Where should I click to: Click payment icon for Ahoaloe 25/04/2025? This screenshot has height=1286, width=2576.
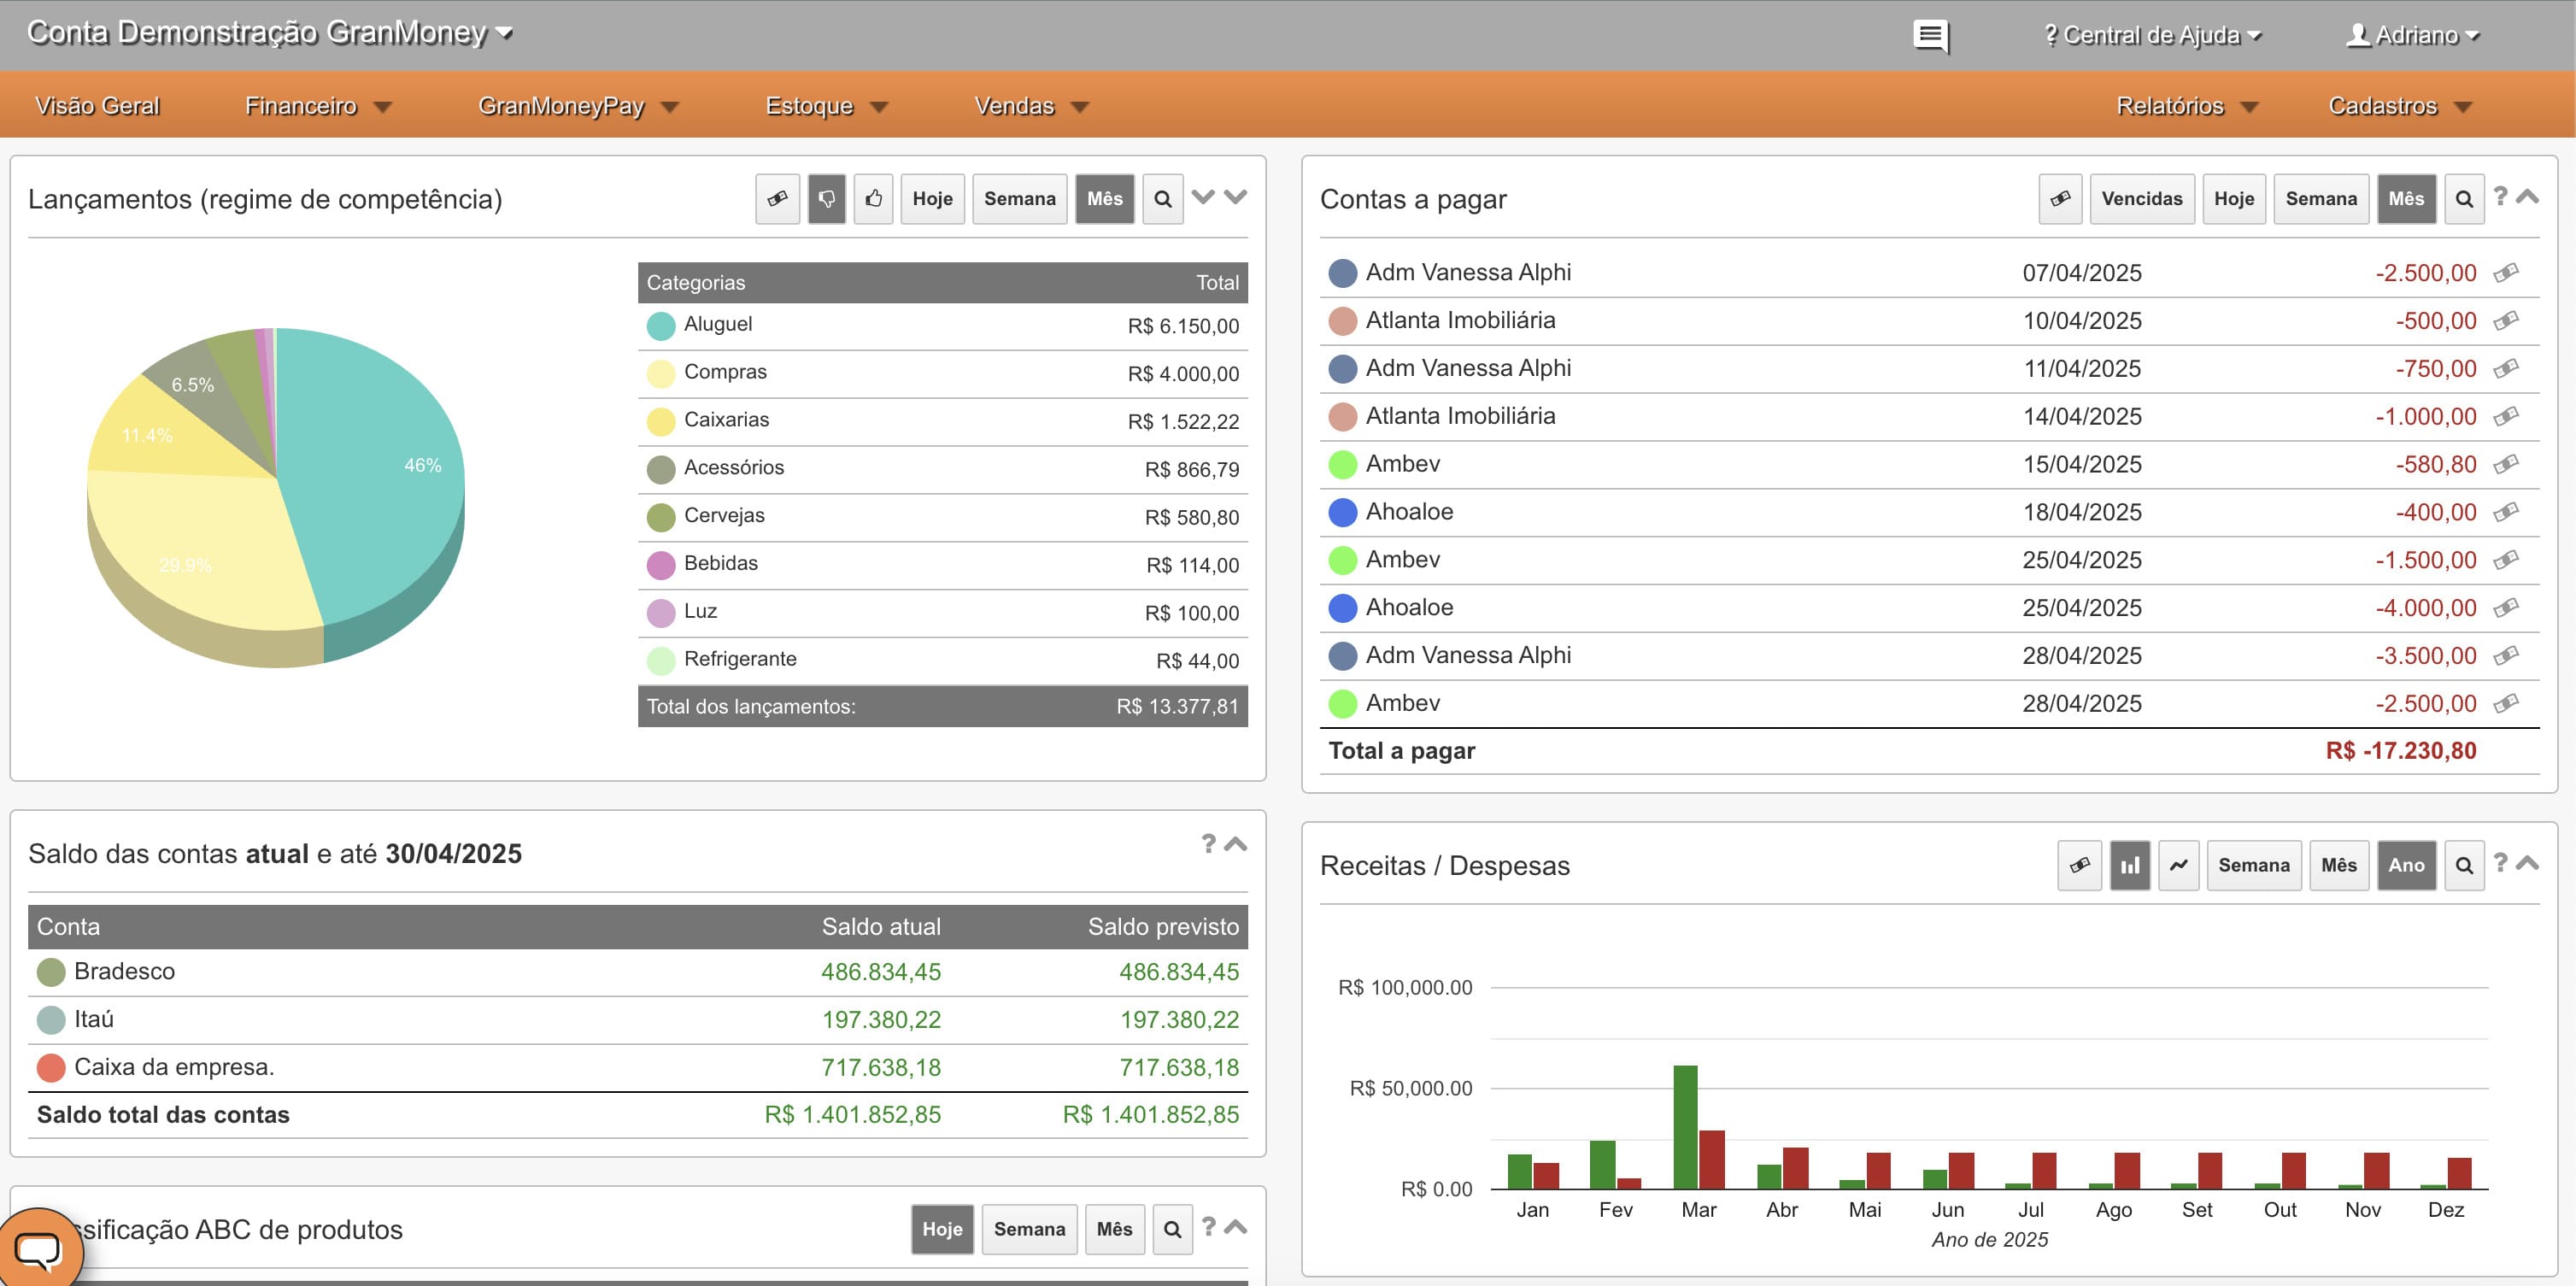(2506, 608)
